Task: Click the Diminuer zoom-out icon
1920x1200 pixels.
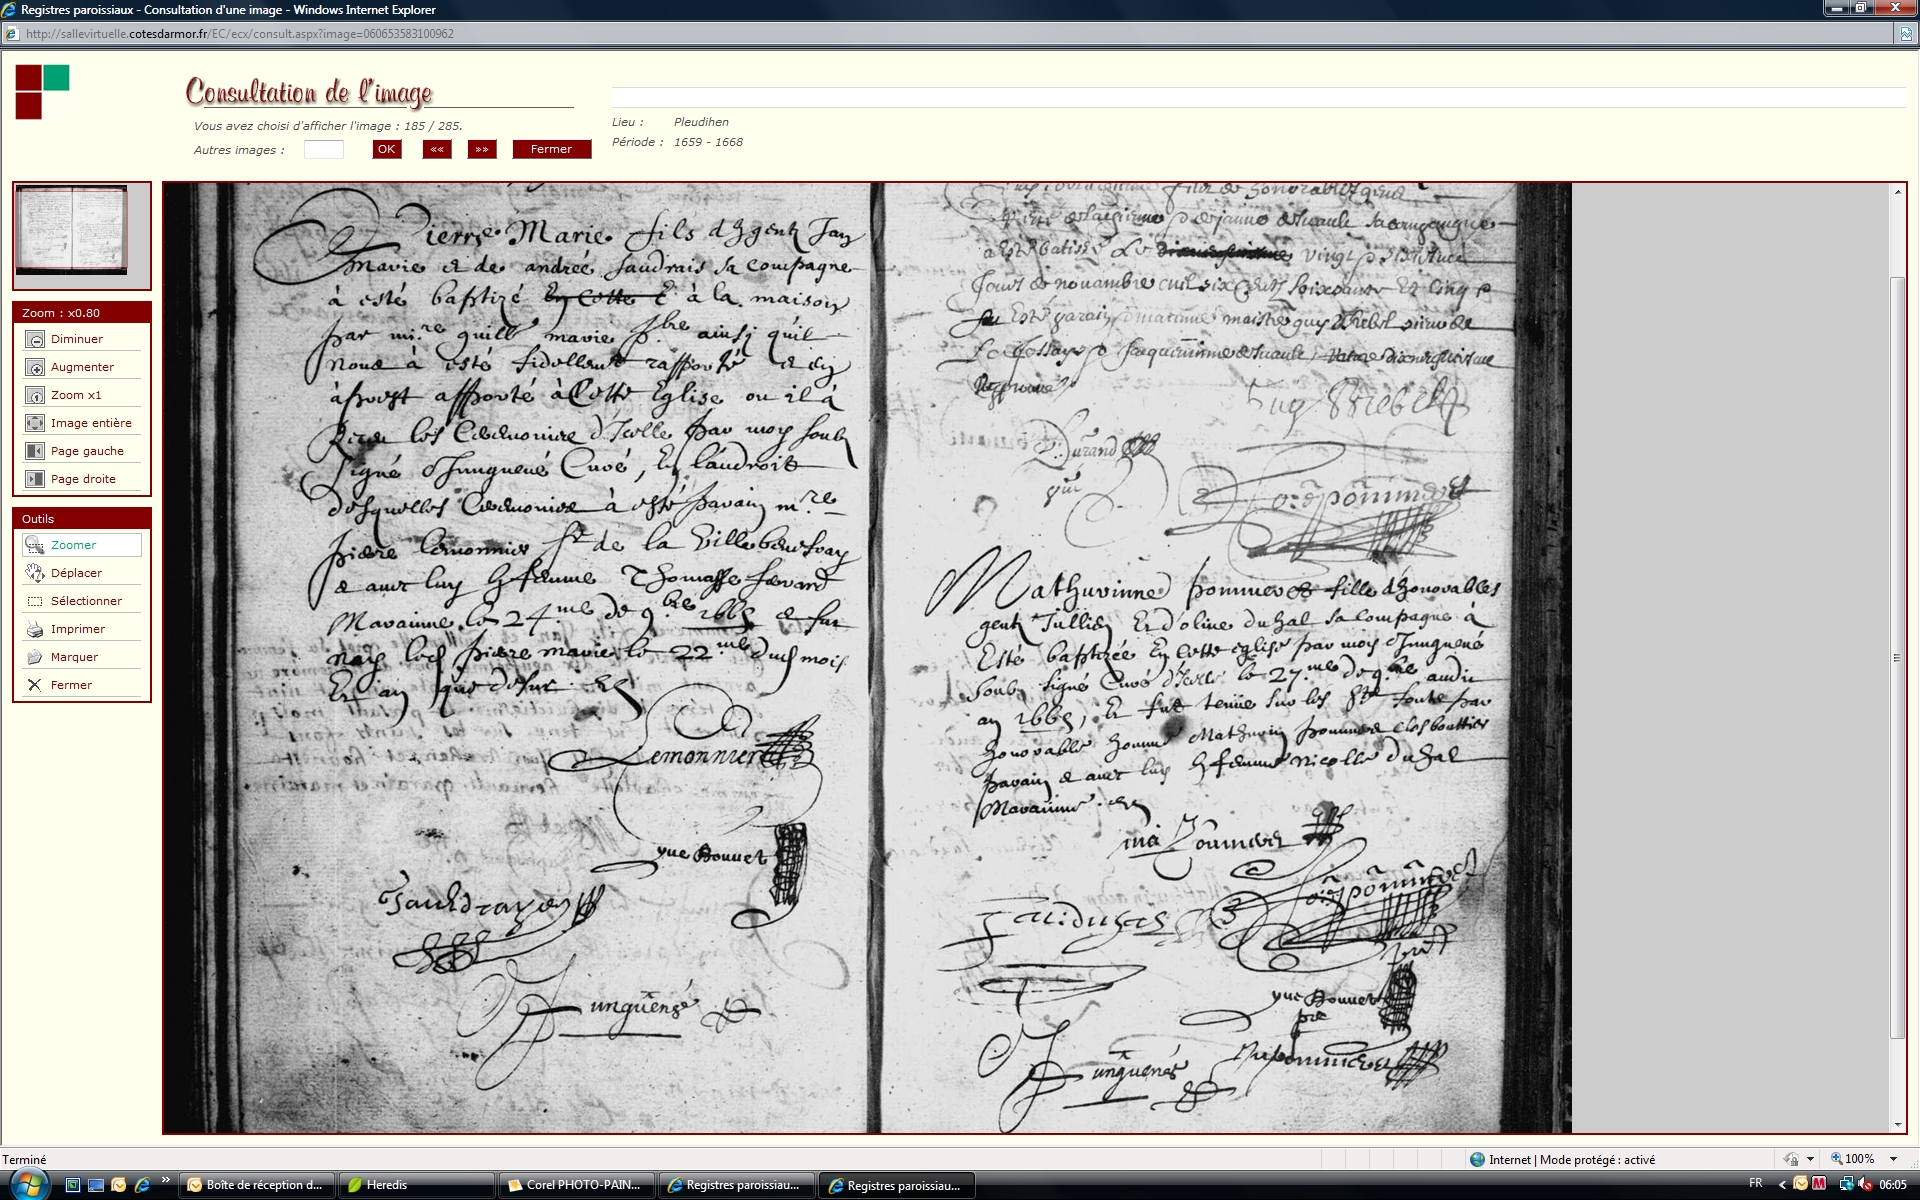Action: pos(35,339)
